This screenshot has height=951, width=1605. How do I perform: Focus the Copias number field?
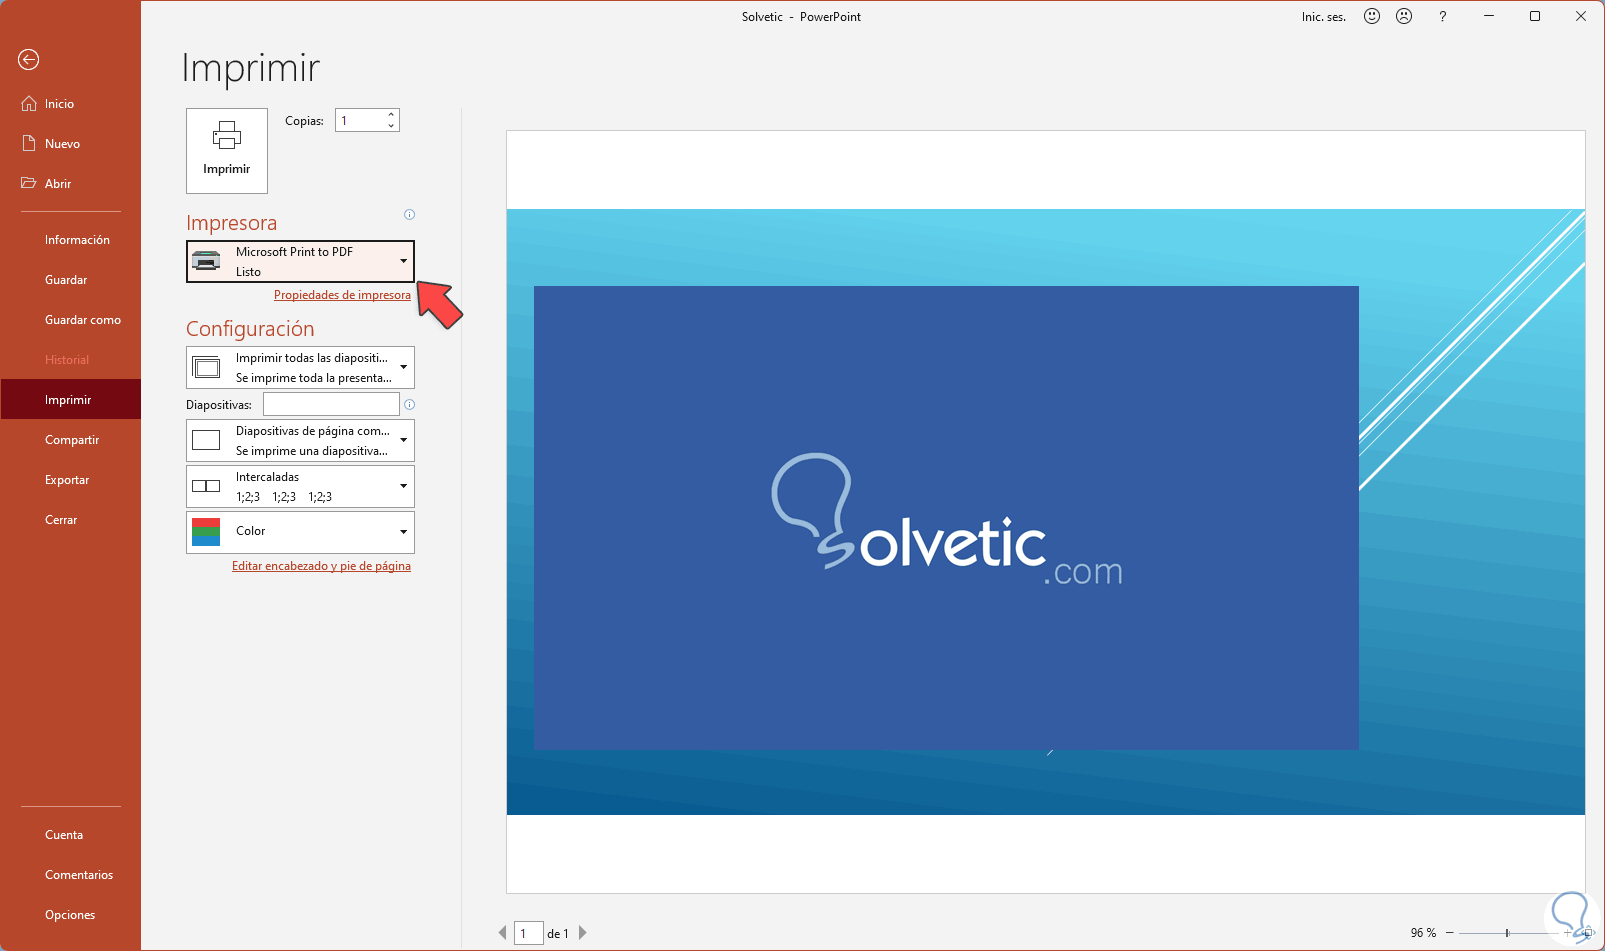click(x=360, y=121)
